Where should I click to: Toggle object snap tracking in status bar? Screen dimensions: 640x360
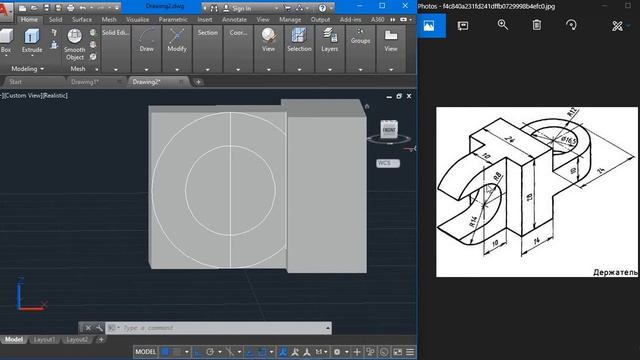250,352
